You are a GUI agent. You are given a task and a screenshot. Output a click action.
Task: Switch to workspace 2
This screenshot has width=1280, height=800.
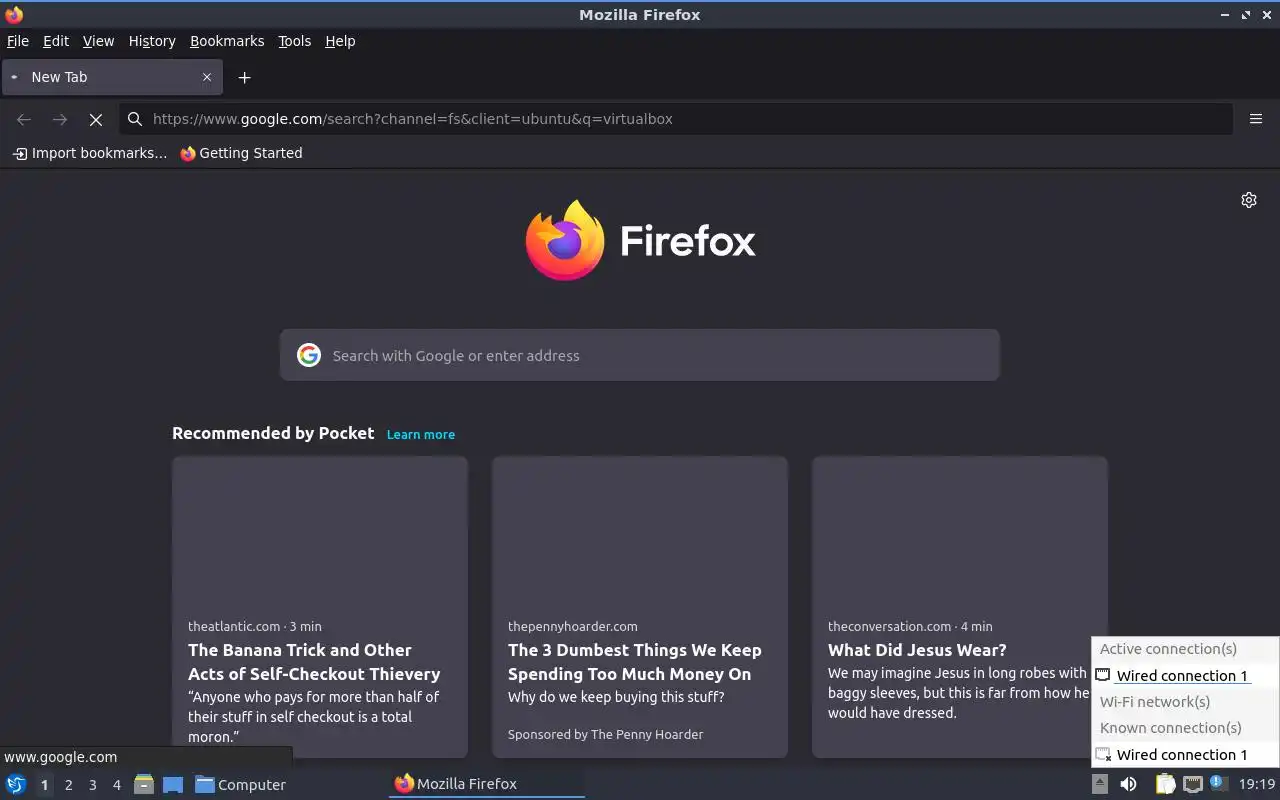[x=68, y=785]
